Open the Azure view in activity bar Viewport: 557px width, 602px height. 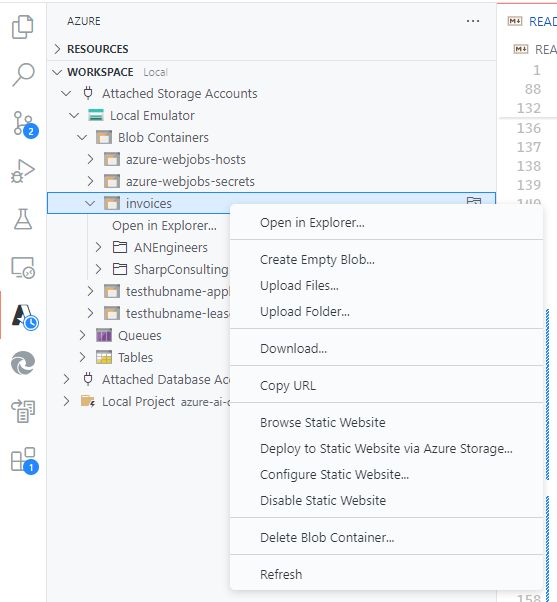click(25, 316)
